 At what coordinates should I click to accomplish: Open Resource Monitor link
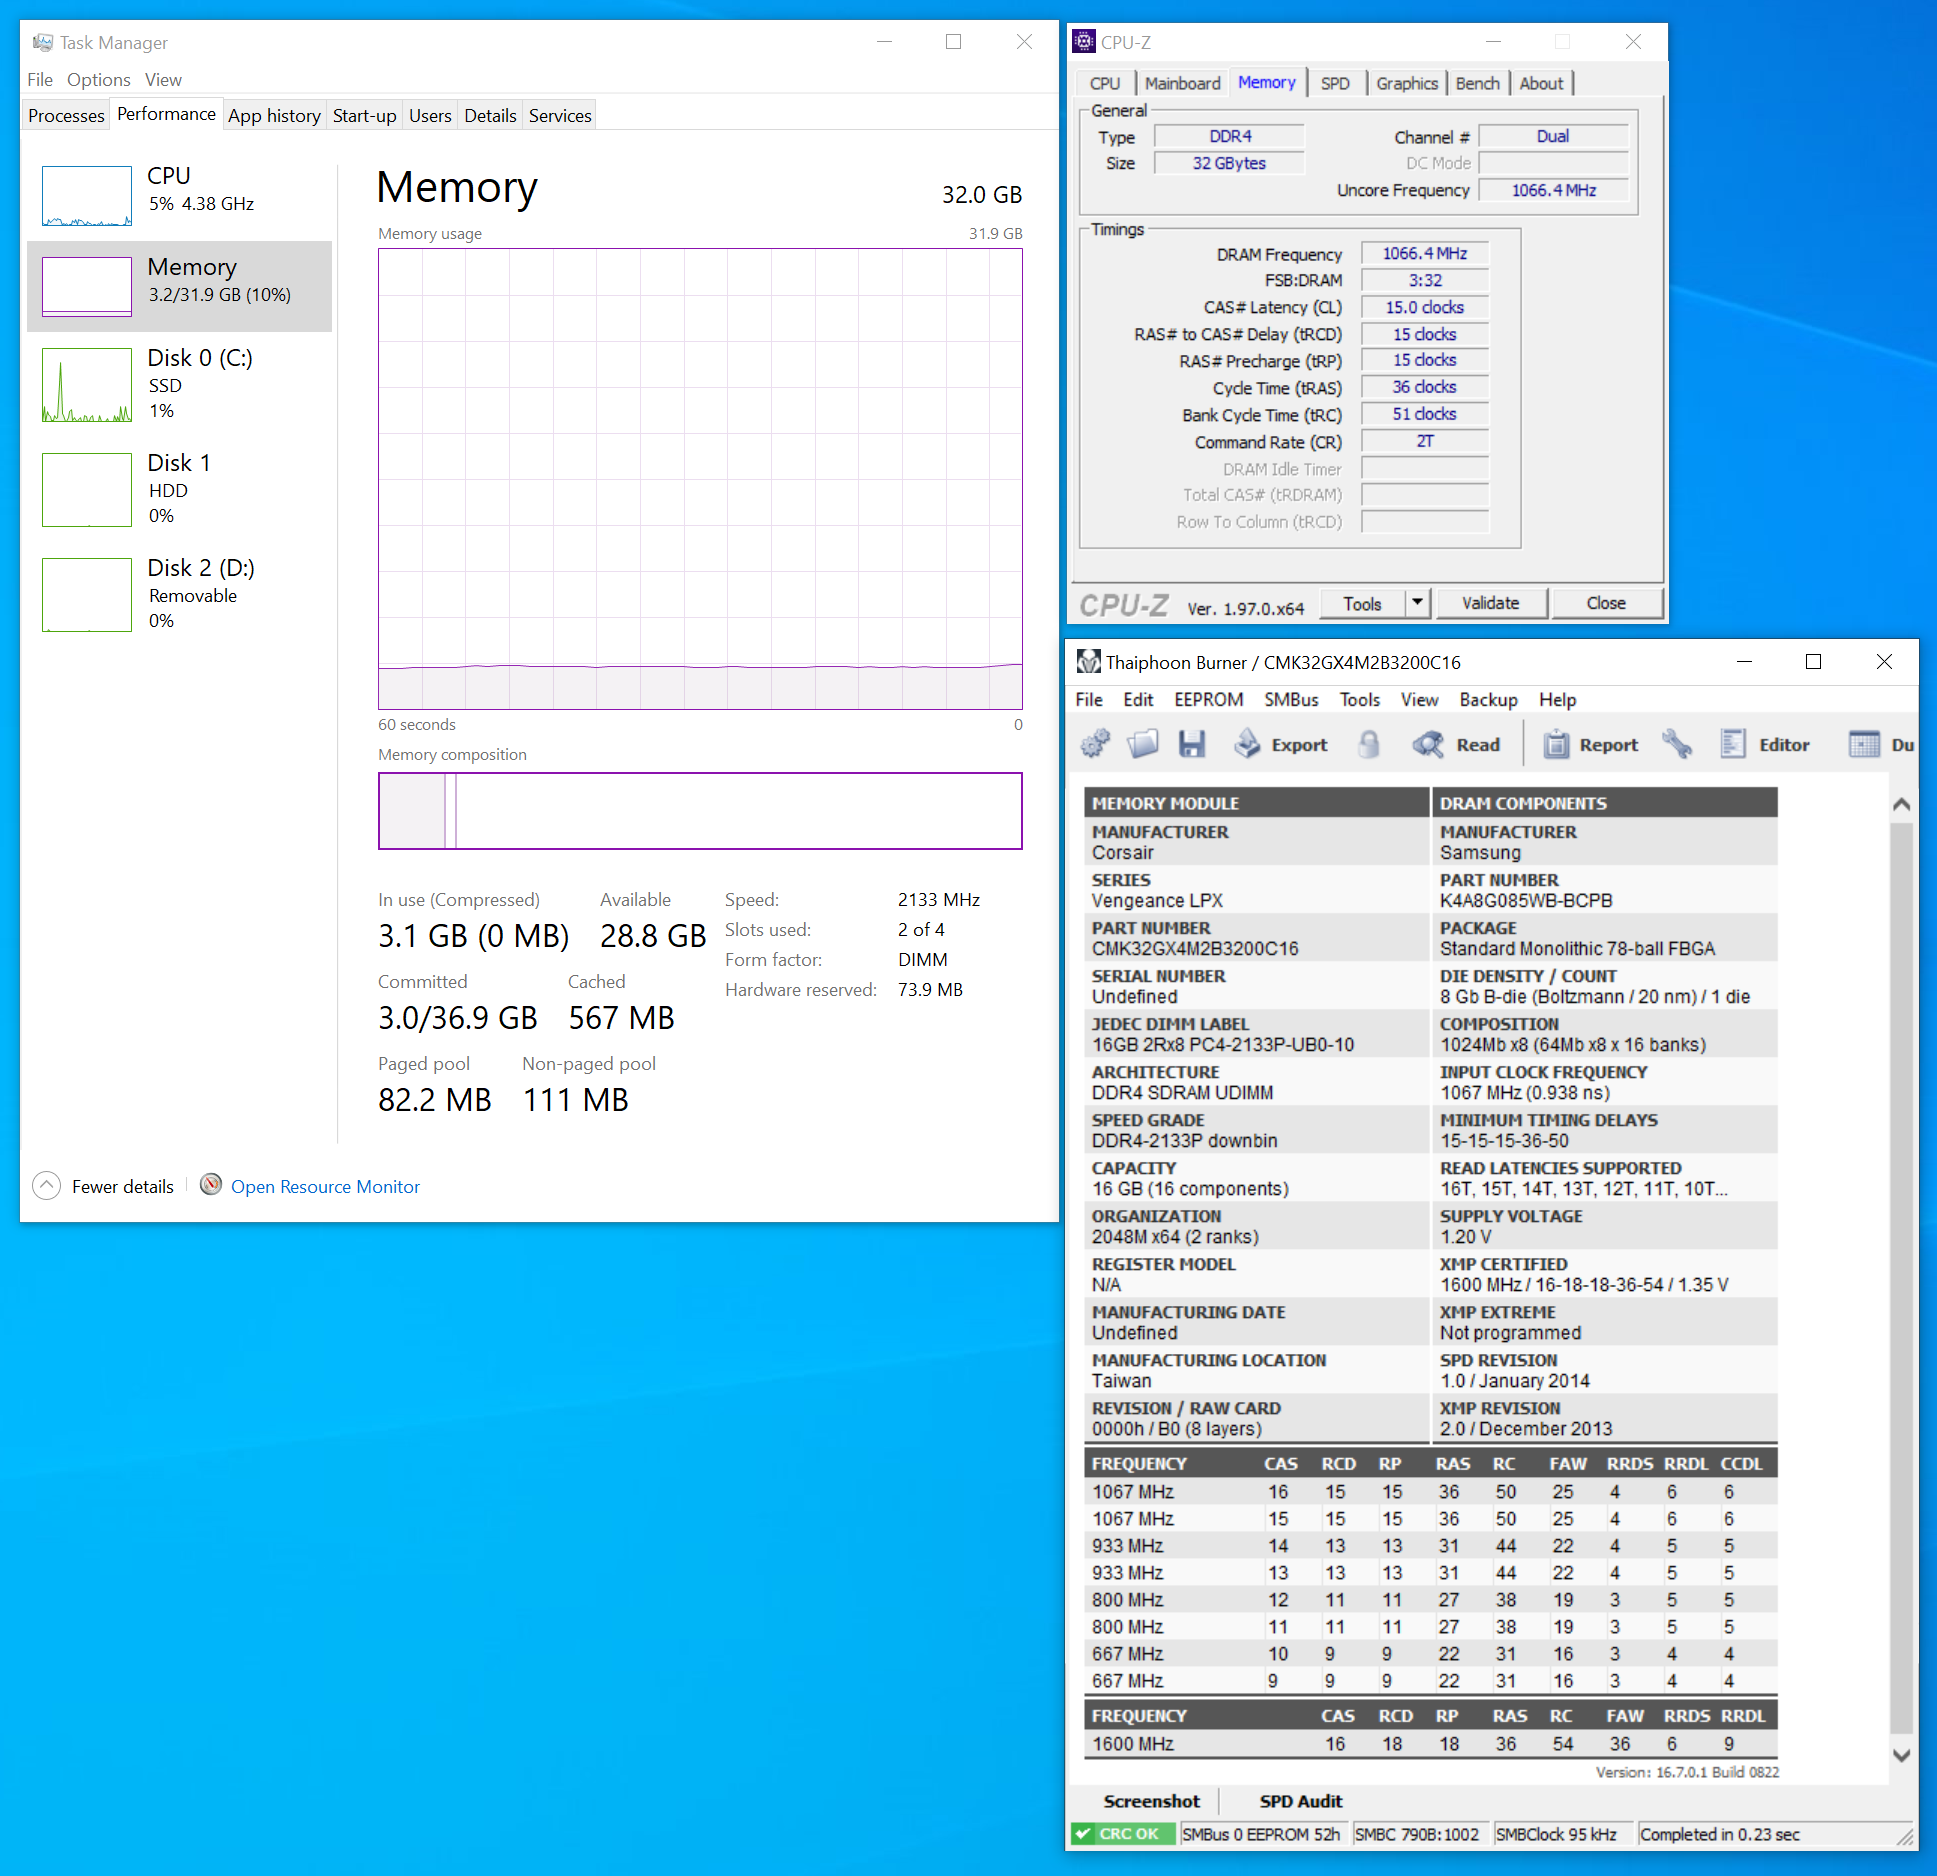click(x=325, y=1186)
